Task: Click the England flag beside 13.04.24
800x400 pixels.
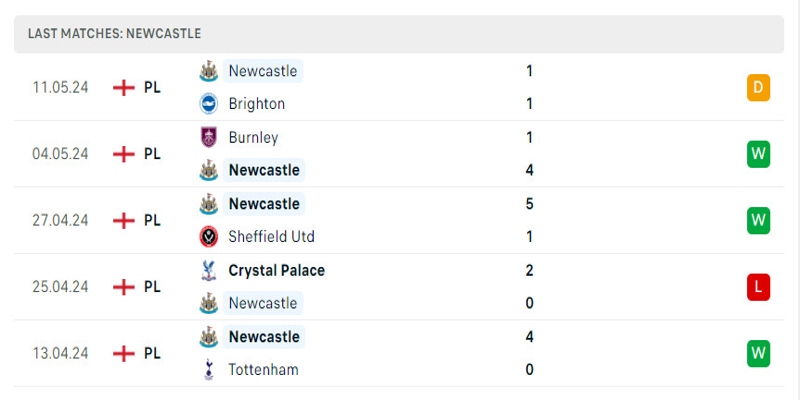Action: 124,353
